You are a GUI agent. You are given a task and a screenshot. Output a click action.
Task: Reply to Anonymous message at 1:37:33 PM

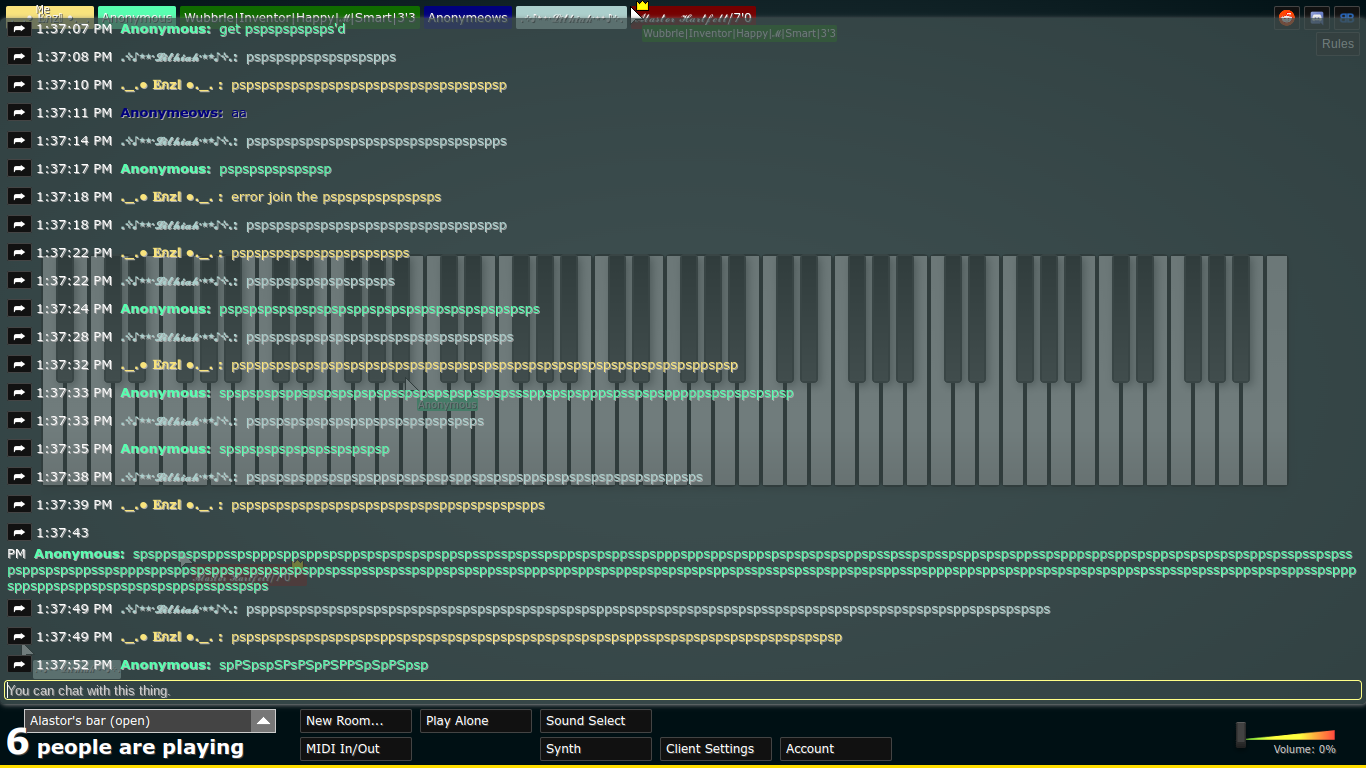19,393
